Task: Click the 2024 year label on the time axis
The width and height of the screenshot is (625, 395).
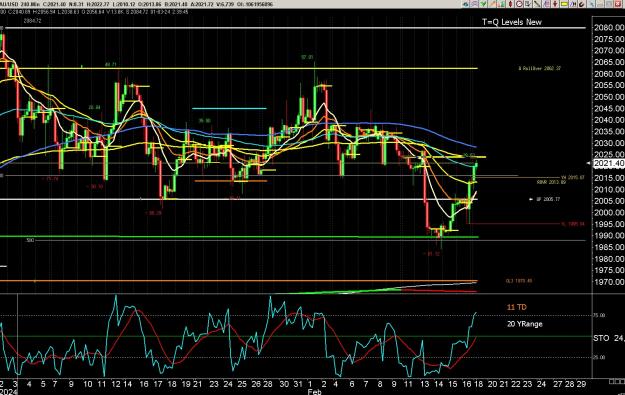Action: point(8,392)
